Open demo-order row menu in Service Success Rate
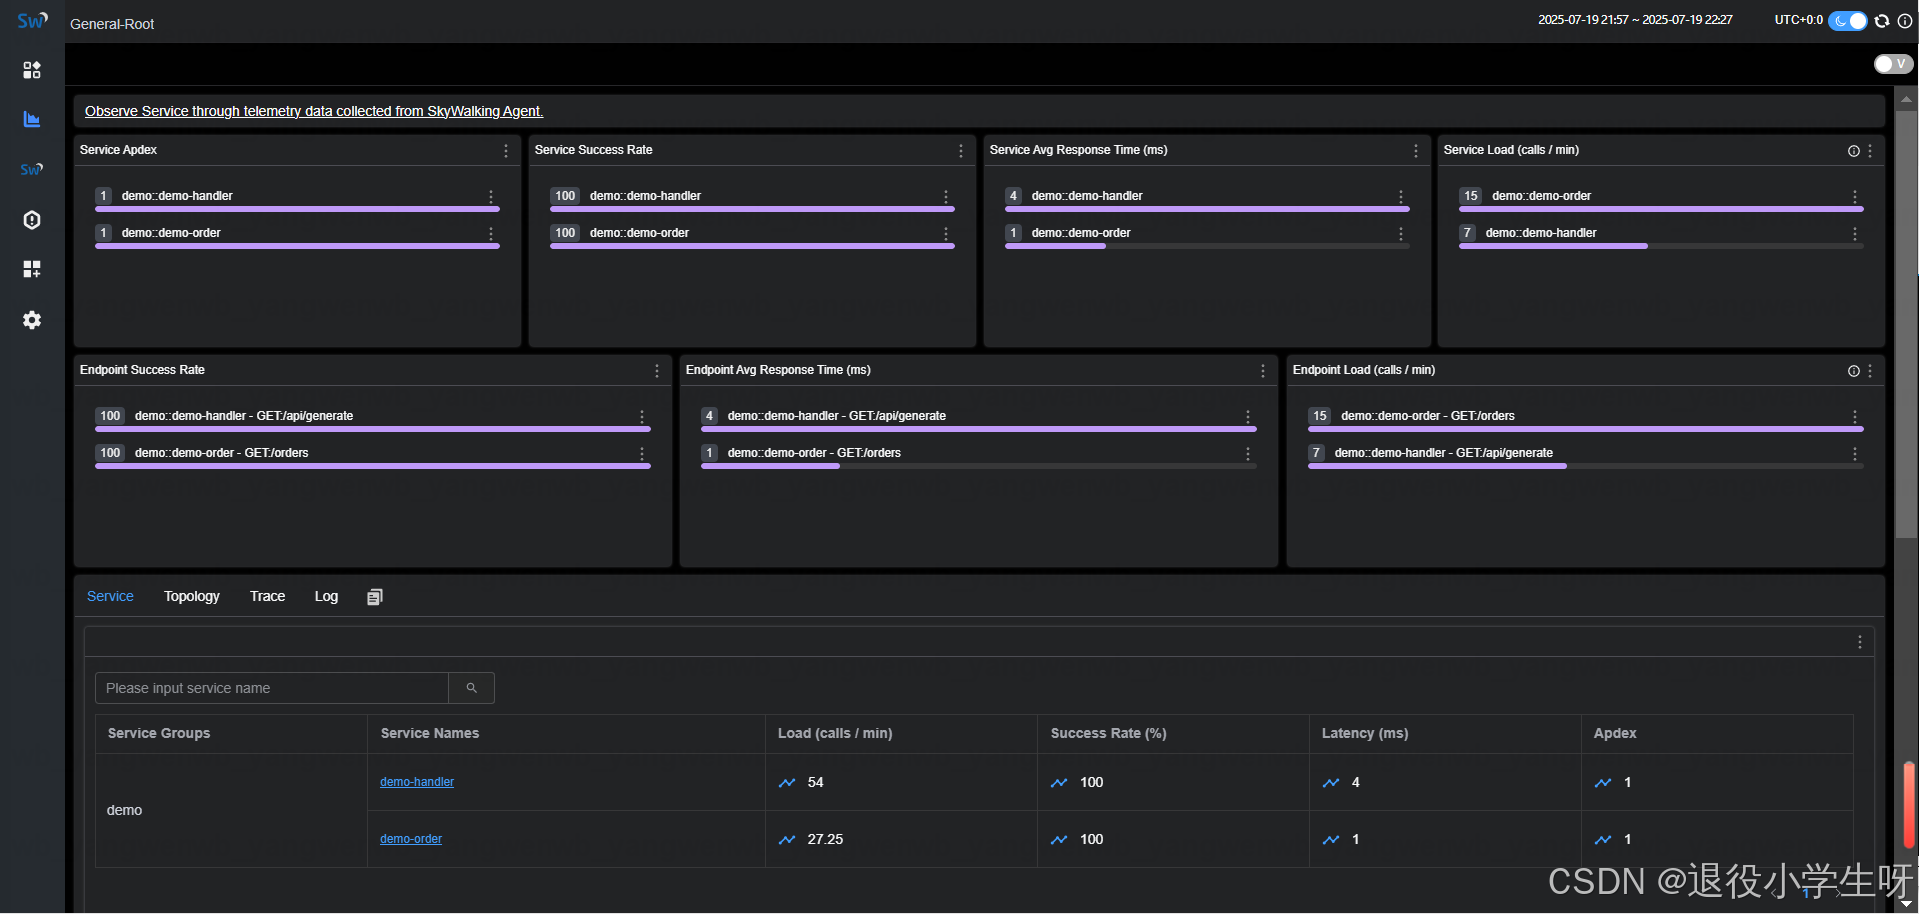Viewport: 1919px width, 914px height. [946, 234]
